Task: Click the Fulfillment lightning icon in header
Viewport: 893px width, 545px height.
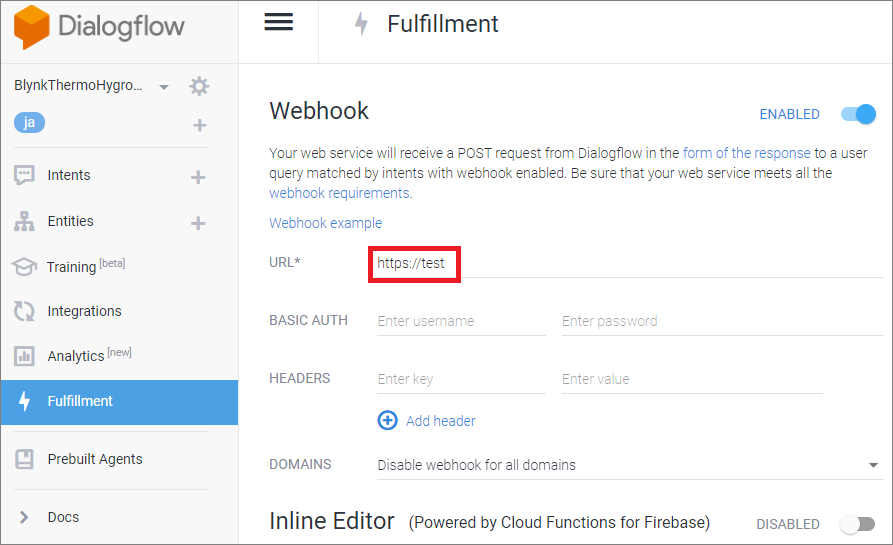Action: pyautogui.click(x=361, y=24)
